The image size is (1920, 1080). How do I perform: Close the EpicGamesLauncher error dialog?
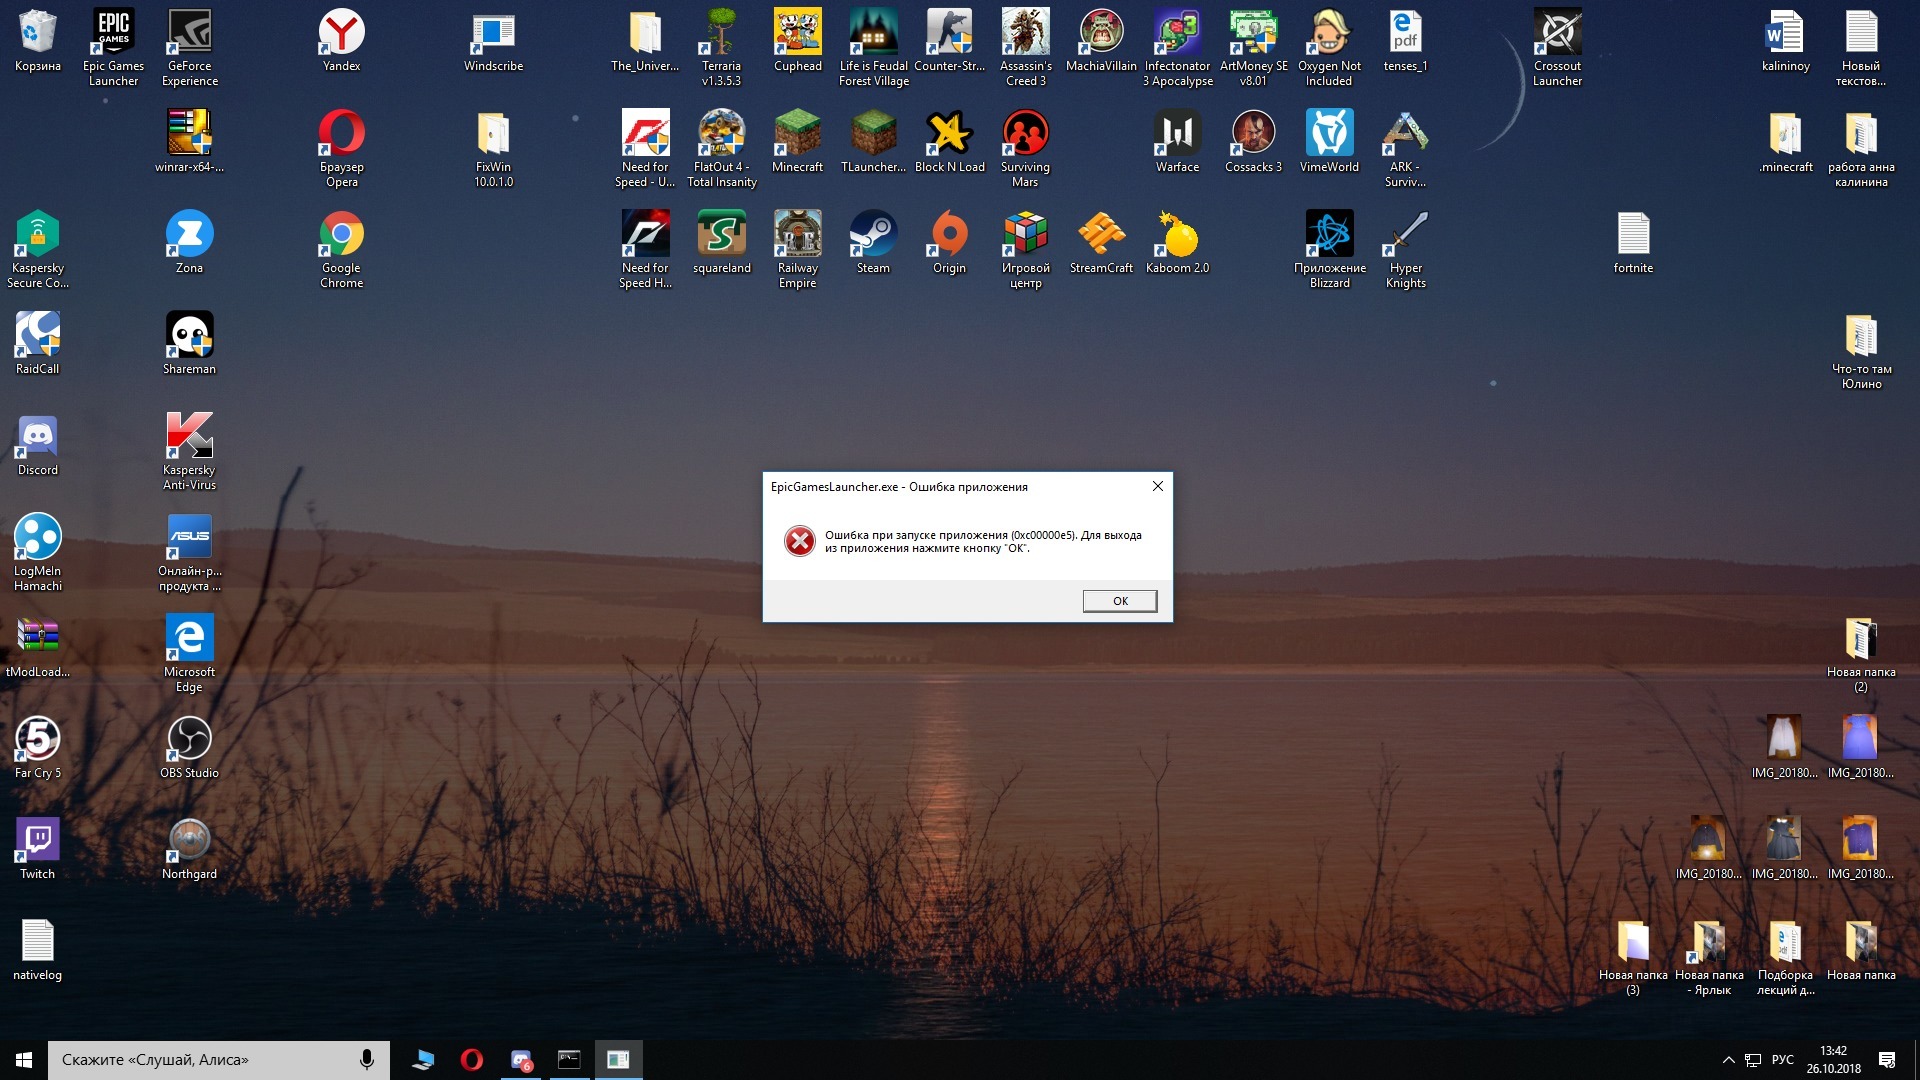click(x=1158, y=487)
